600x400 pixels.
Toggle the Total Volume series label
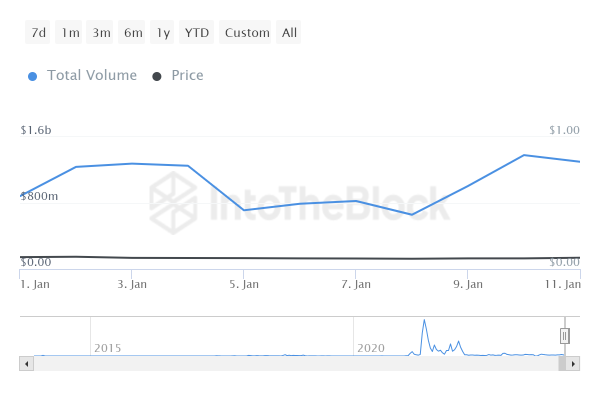coord(92,76)
